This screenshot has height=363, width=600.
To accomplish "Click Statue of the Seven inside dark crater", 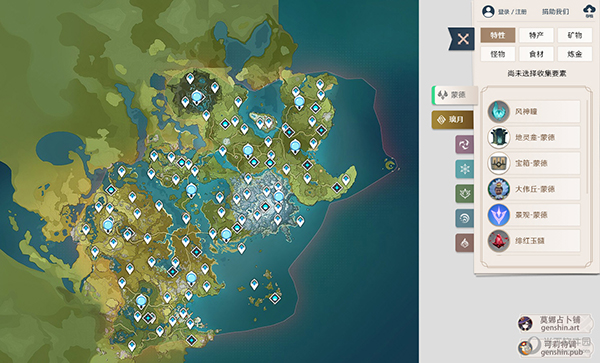I will (x=197, y=98).
